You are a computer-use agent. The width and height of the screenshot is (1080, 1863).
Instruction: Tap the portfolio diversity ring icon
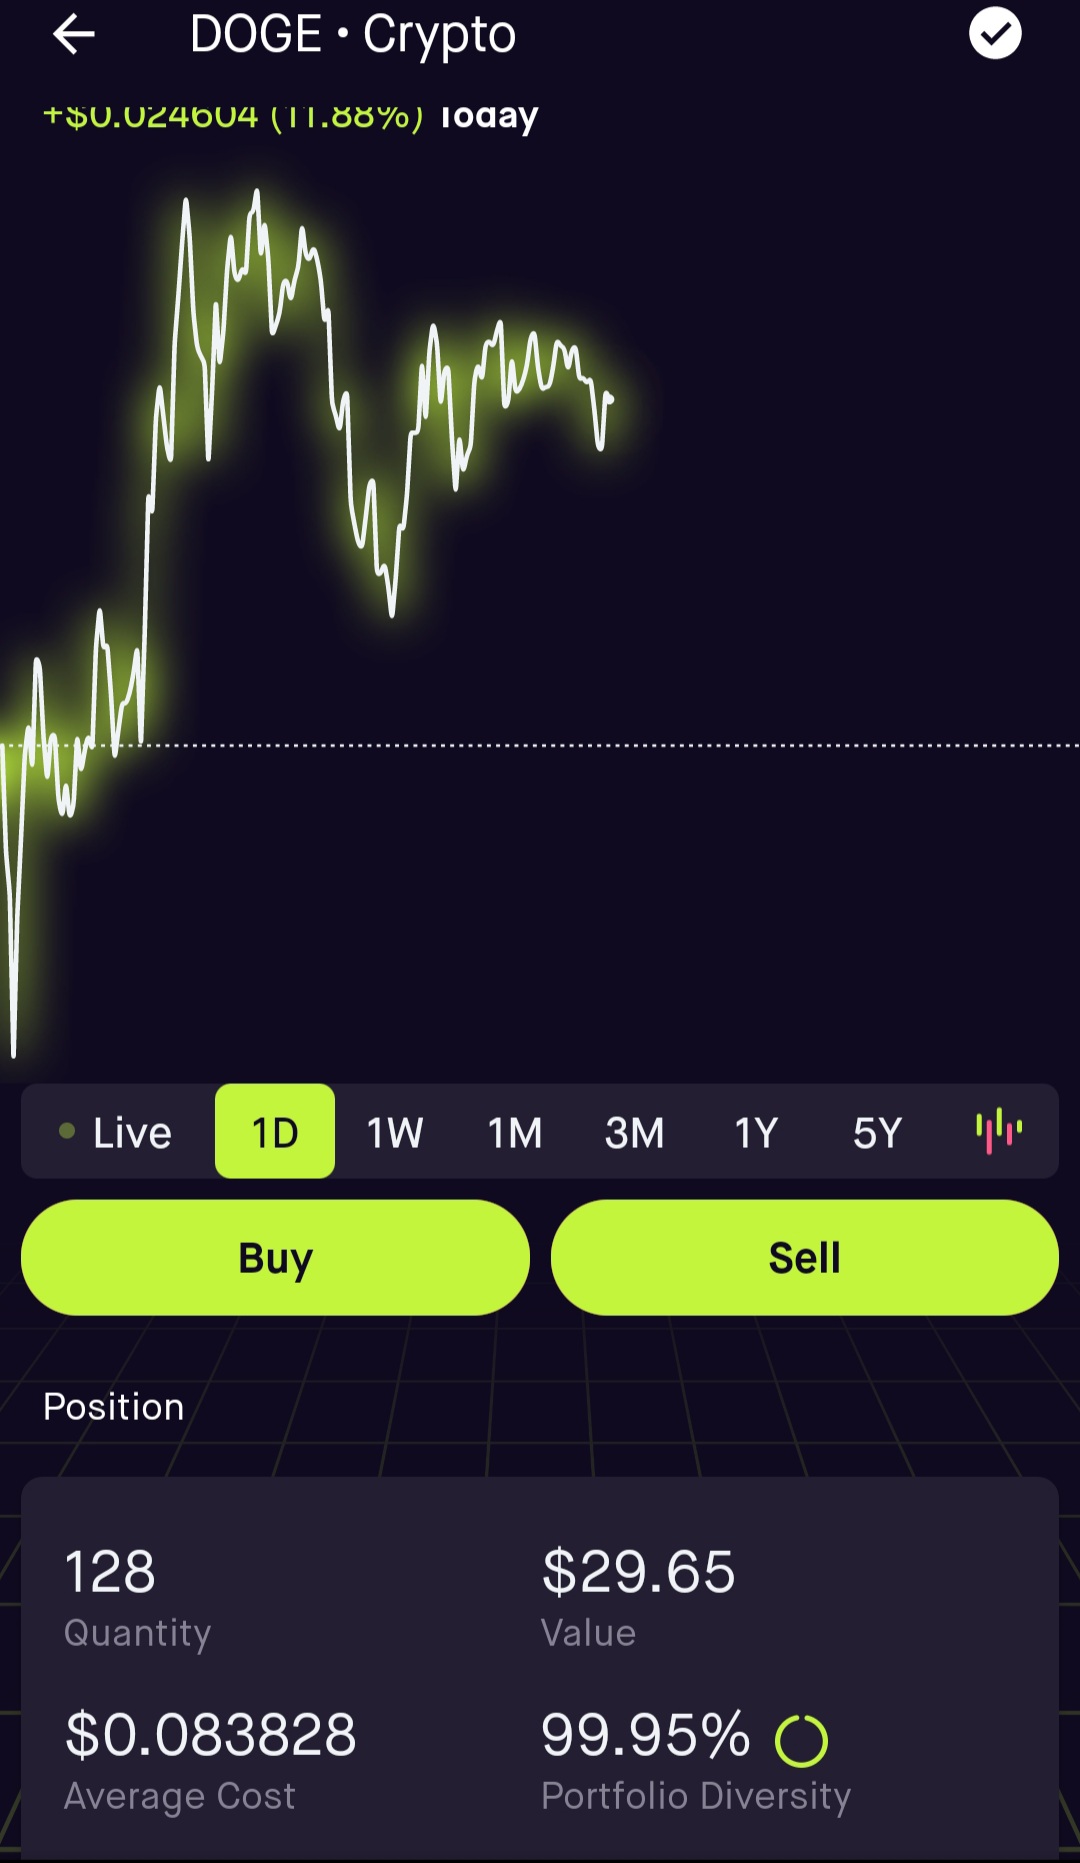click(801, 1741)
